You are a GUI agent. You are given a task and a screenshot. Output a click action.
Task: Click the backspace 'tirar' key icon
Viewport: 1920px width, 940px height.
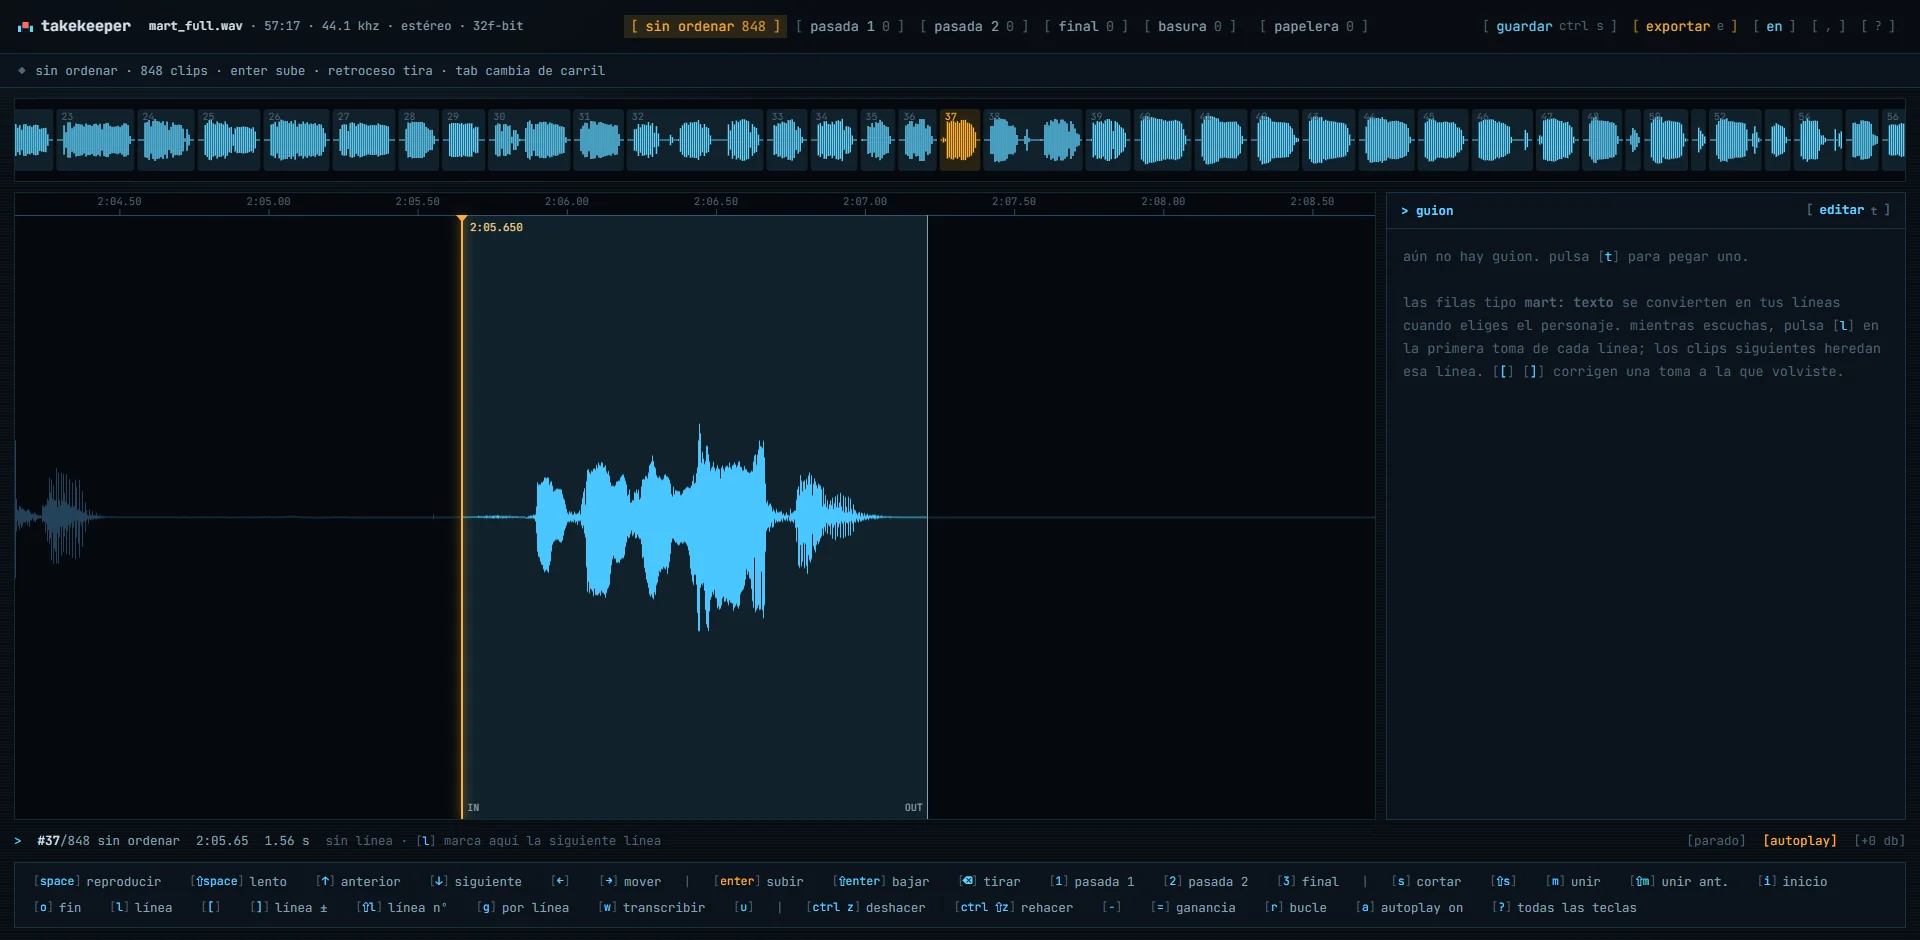tap(967, 881)
